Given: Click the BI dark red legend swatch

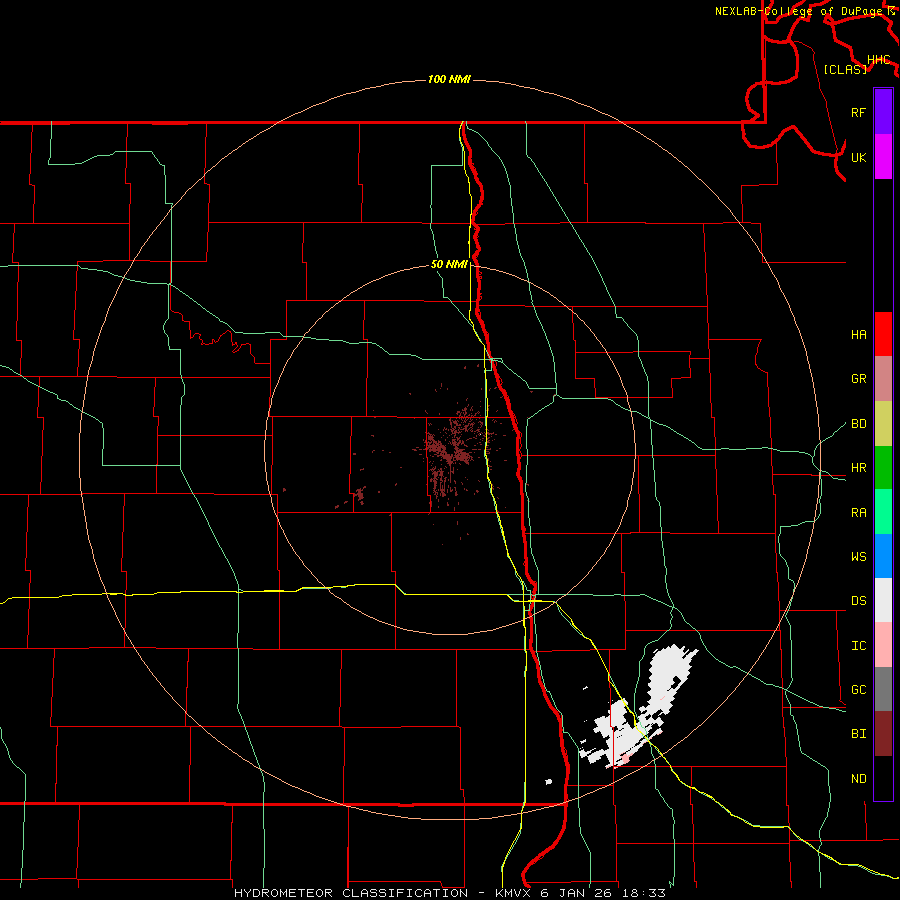Looking at the screenshot, I should (883, 734).
